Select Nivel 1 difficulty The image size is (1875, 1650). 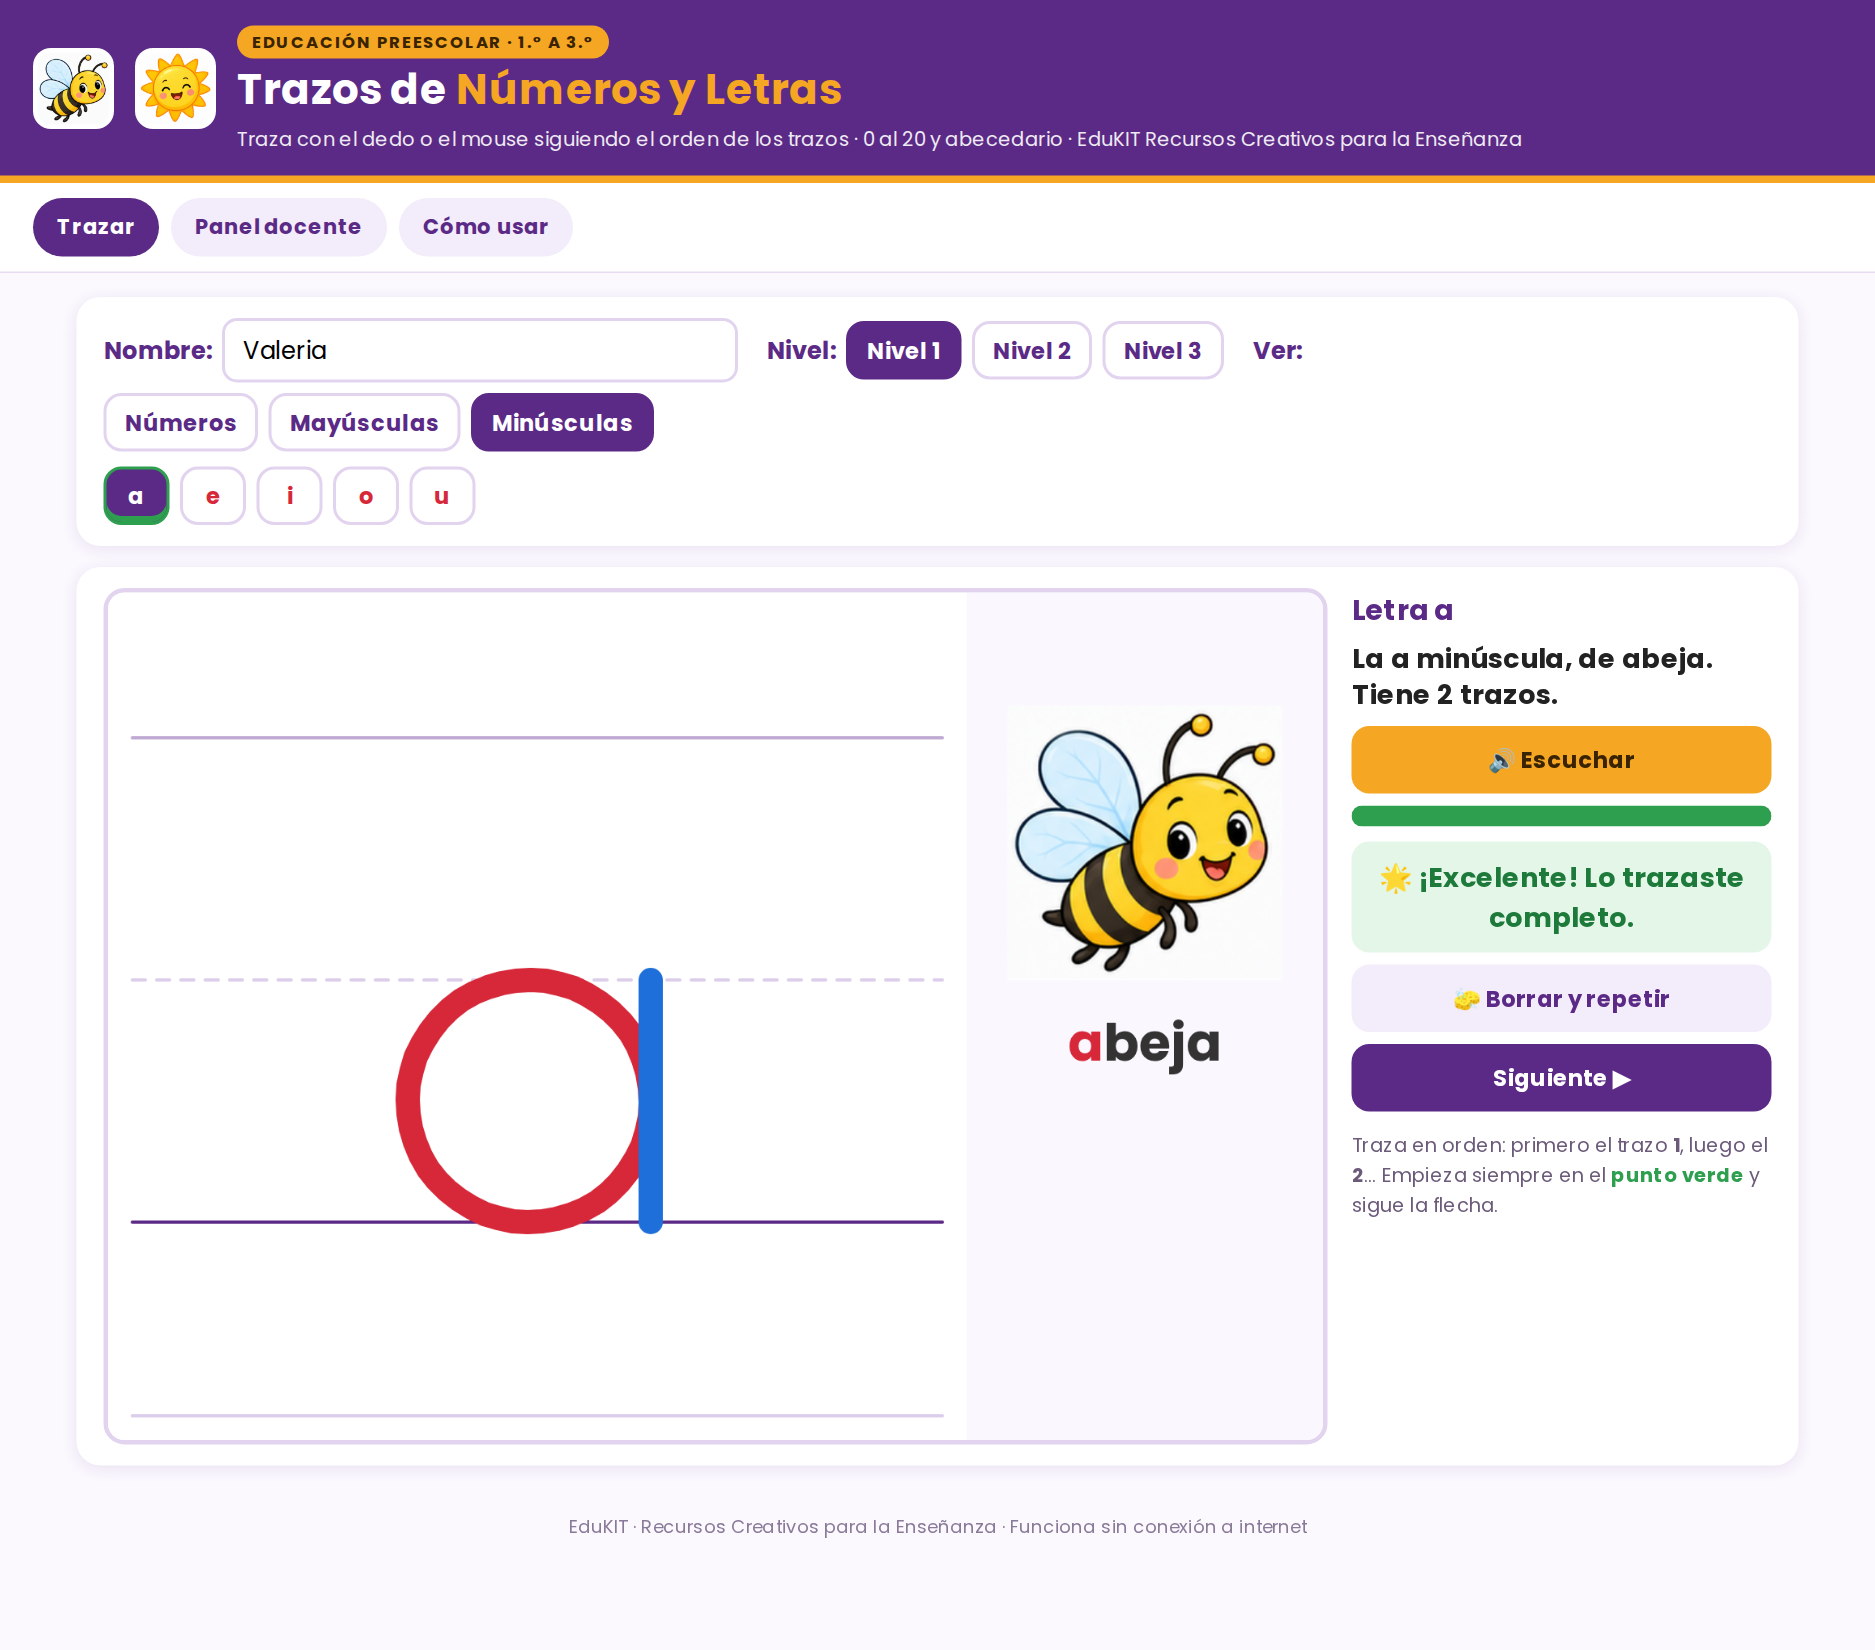[x=903, y=350]
